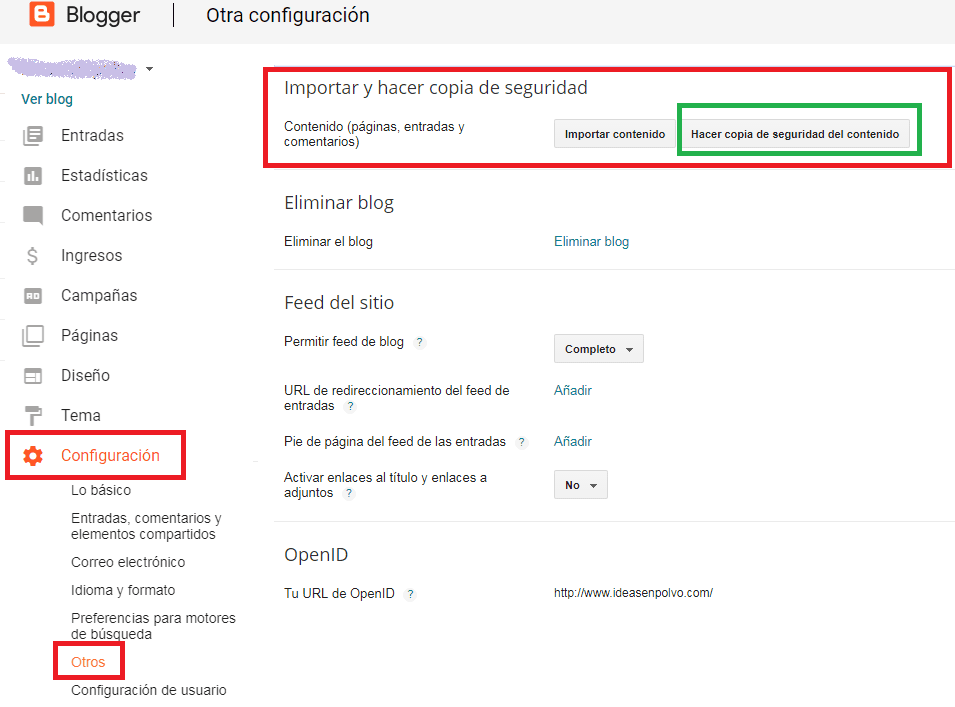Open Entradas in the sidebar
The height and width of the screenshot is (707, 955).
coord(92,135)
